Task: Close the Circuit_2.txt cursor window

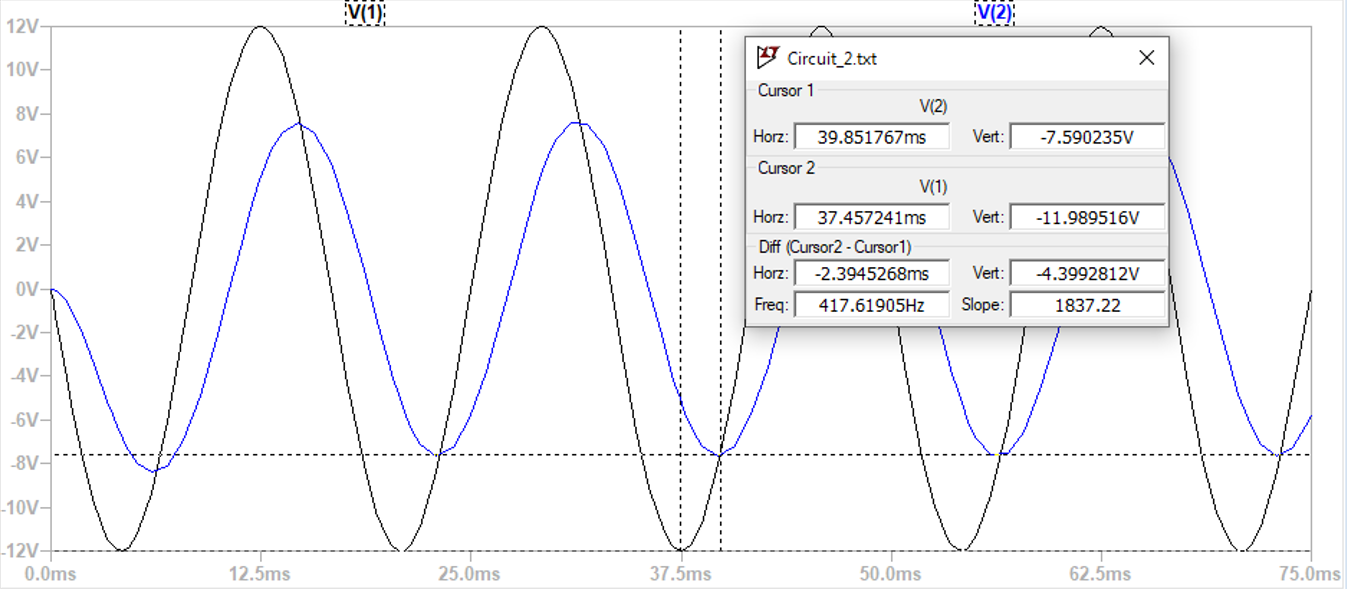Action: click(1146, 58)
